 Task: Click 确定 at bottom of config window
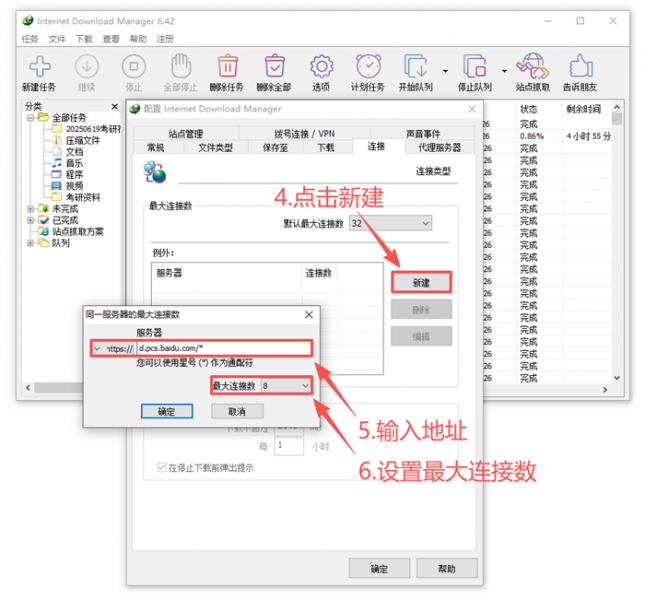(x=379, y=568)
